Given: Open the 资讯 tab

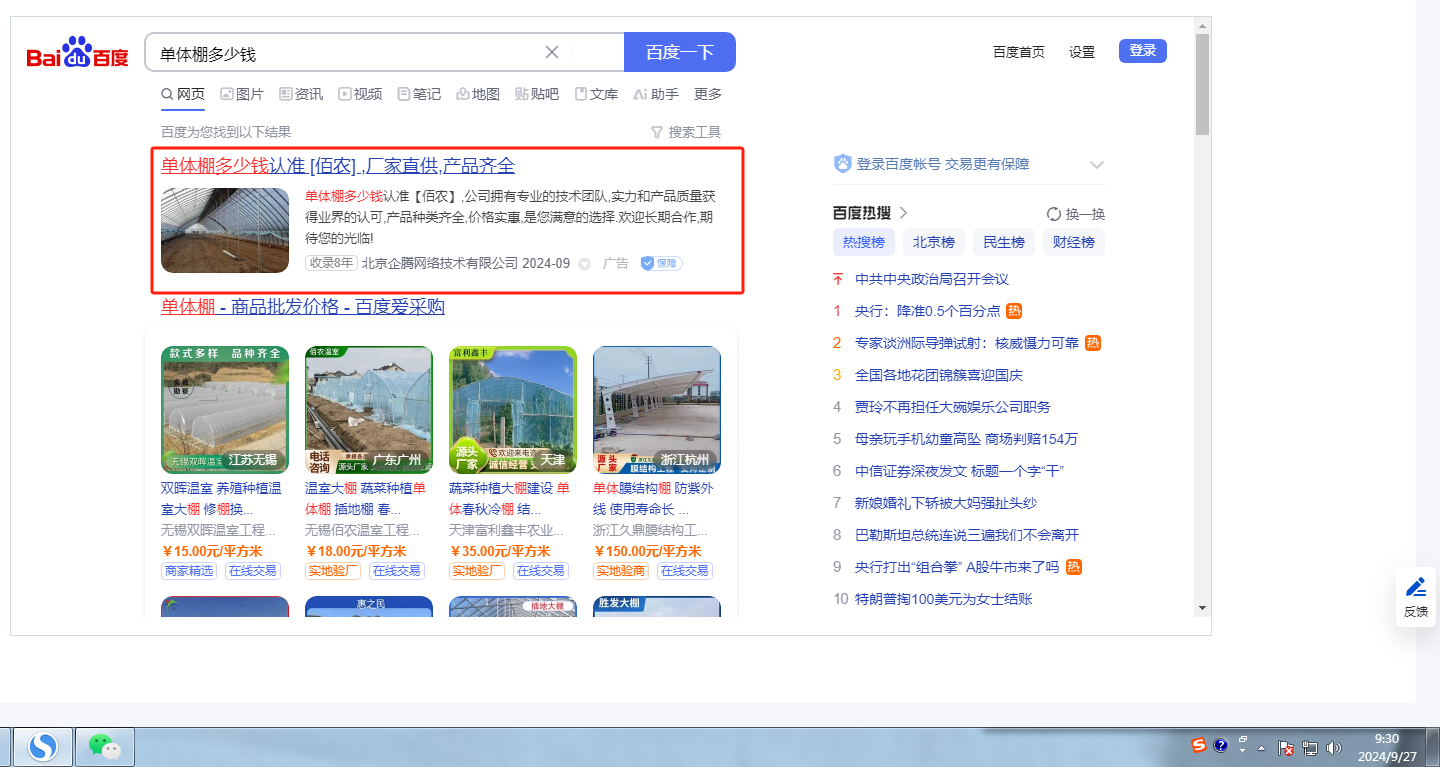Looking at the screenshot, I should point(301,94).
